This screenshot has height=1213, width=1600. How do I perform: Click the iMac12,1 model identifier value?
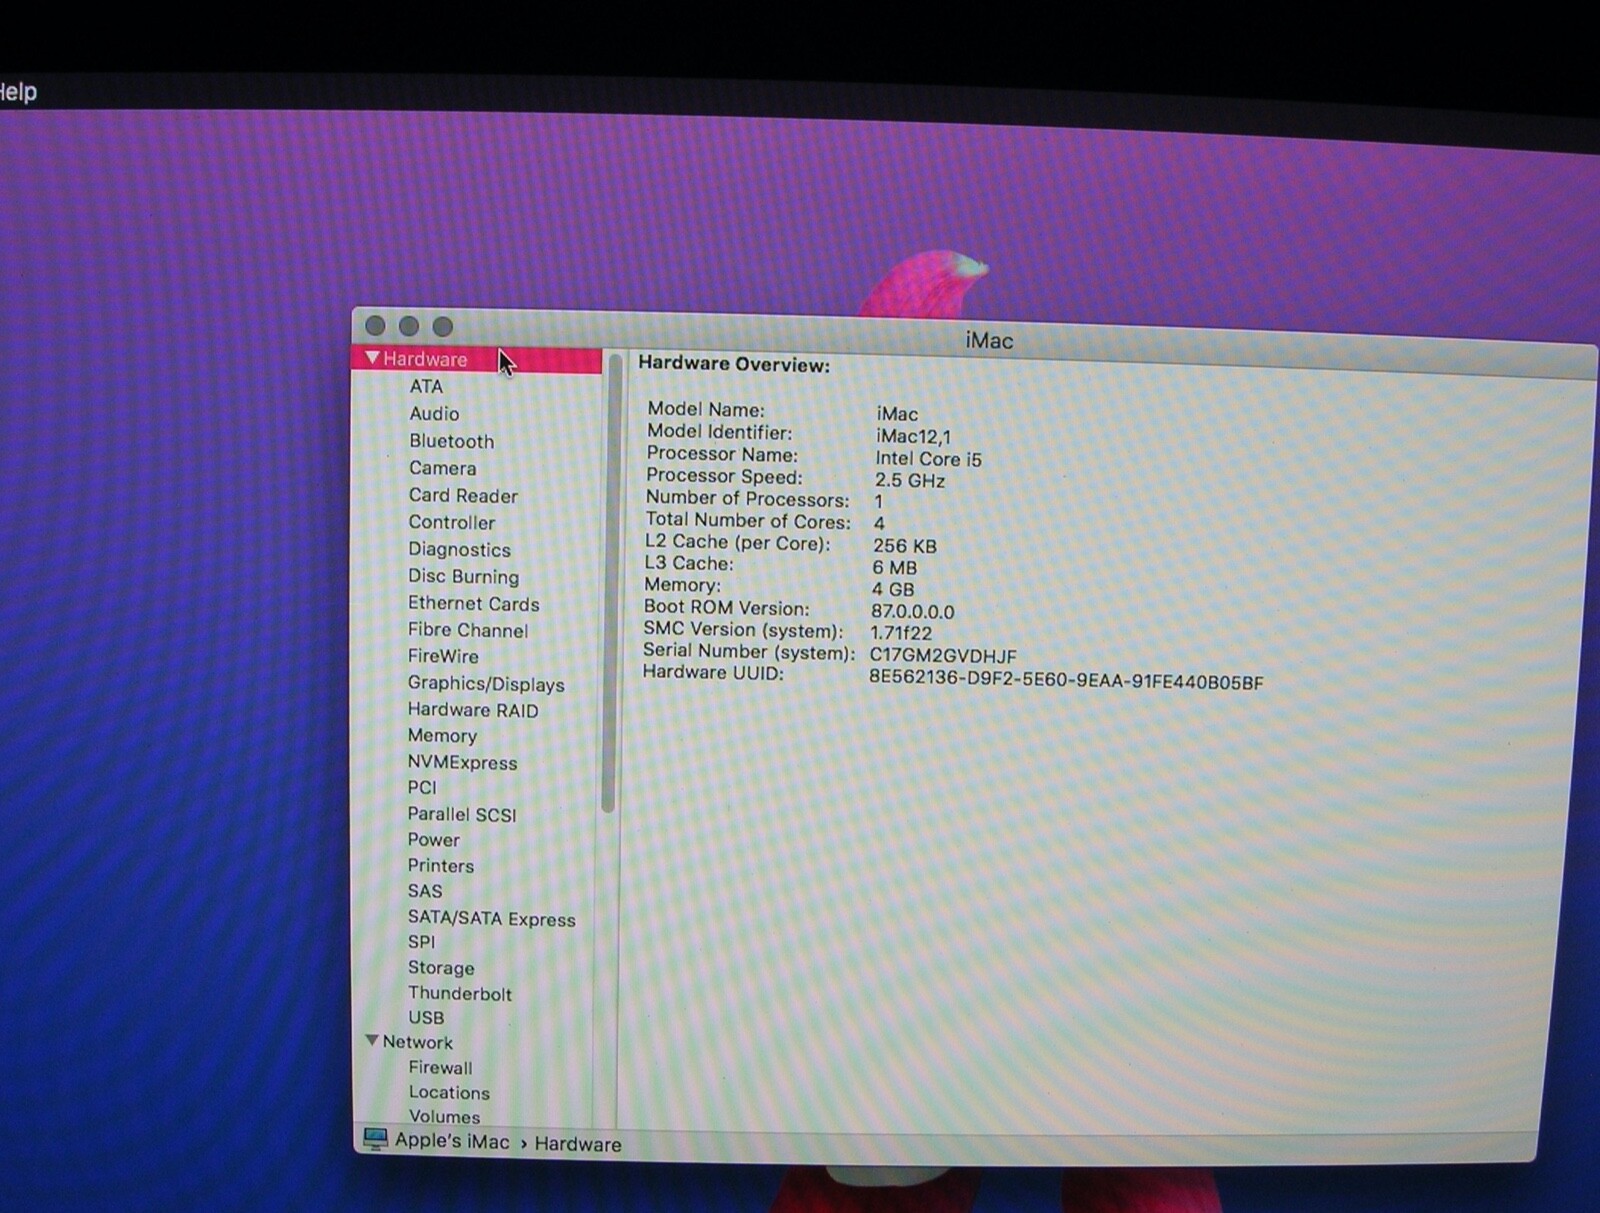point(913,436)
